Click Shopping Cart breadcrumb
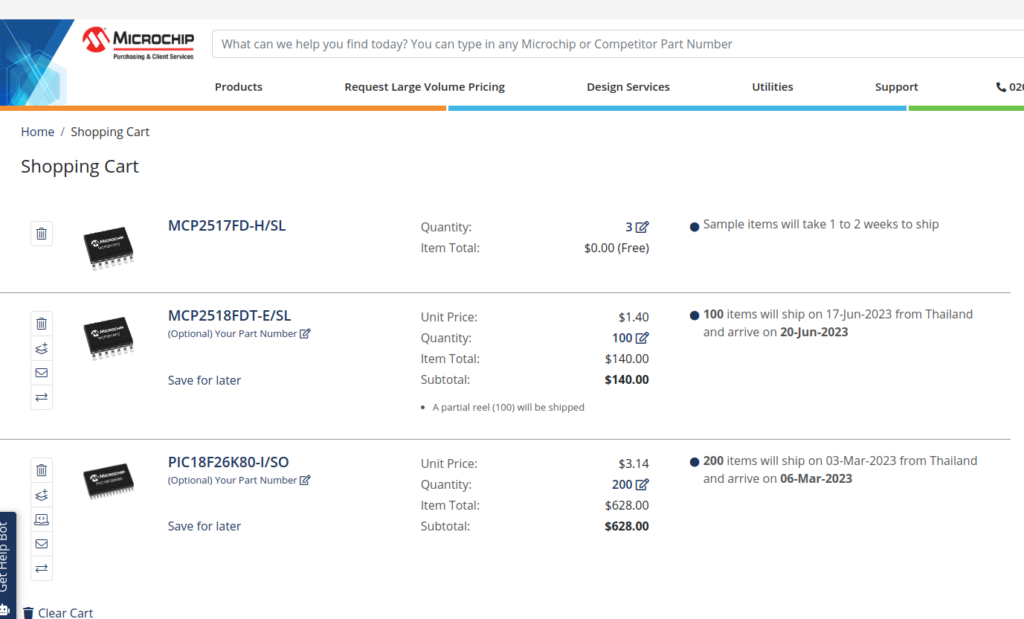 [x=110, y=132]
